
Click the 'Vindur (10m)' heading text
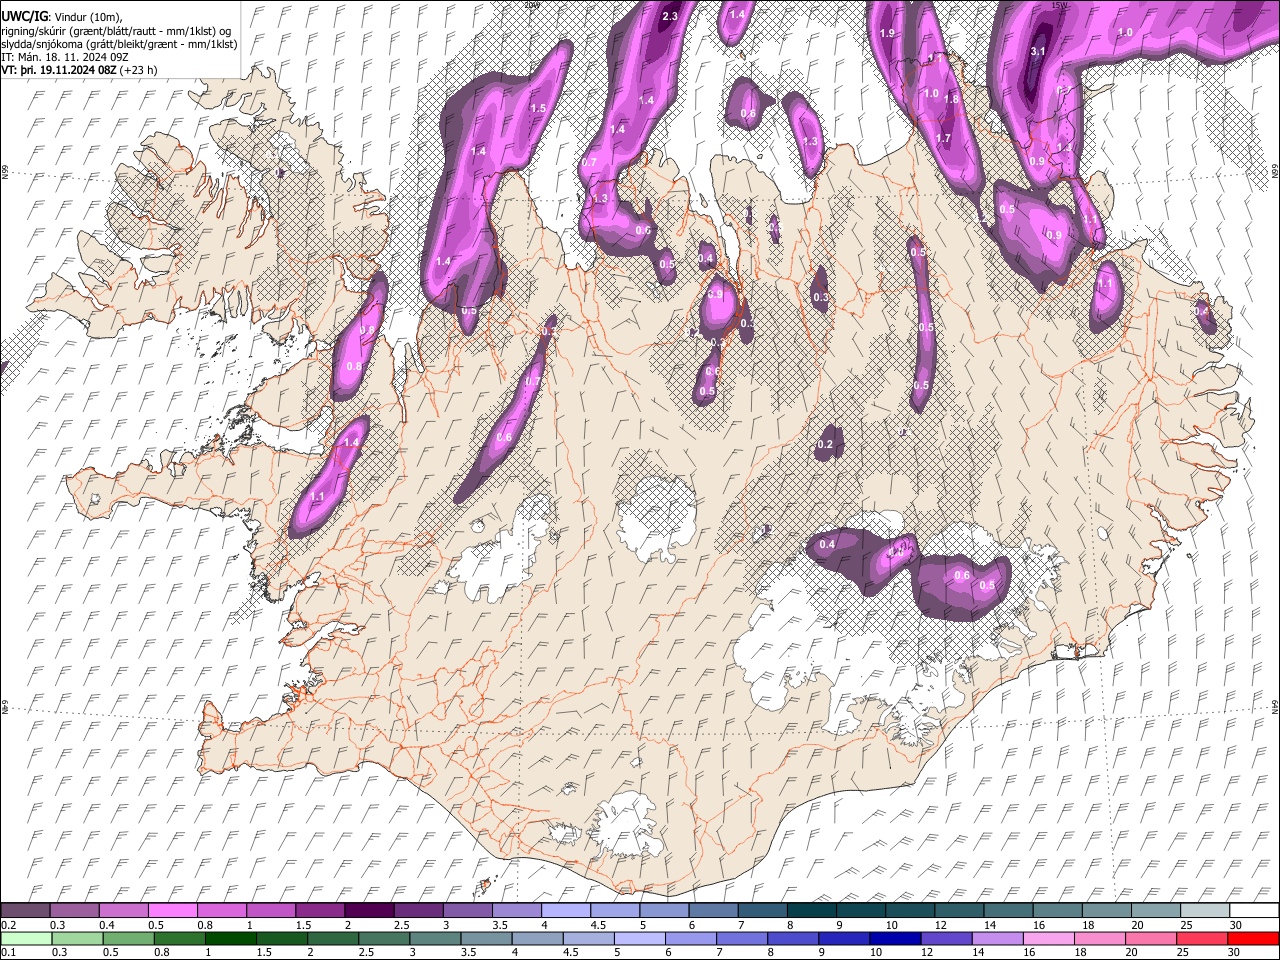(86, 16)
